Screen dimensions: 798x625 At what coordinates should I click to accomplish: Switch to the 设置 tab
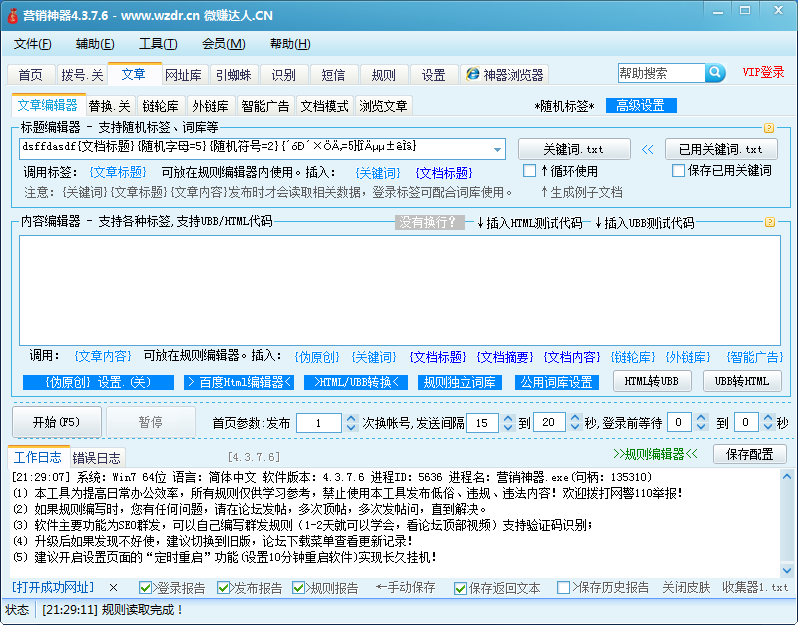(434, 75)
